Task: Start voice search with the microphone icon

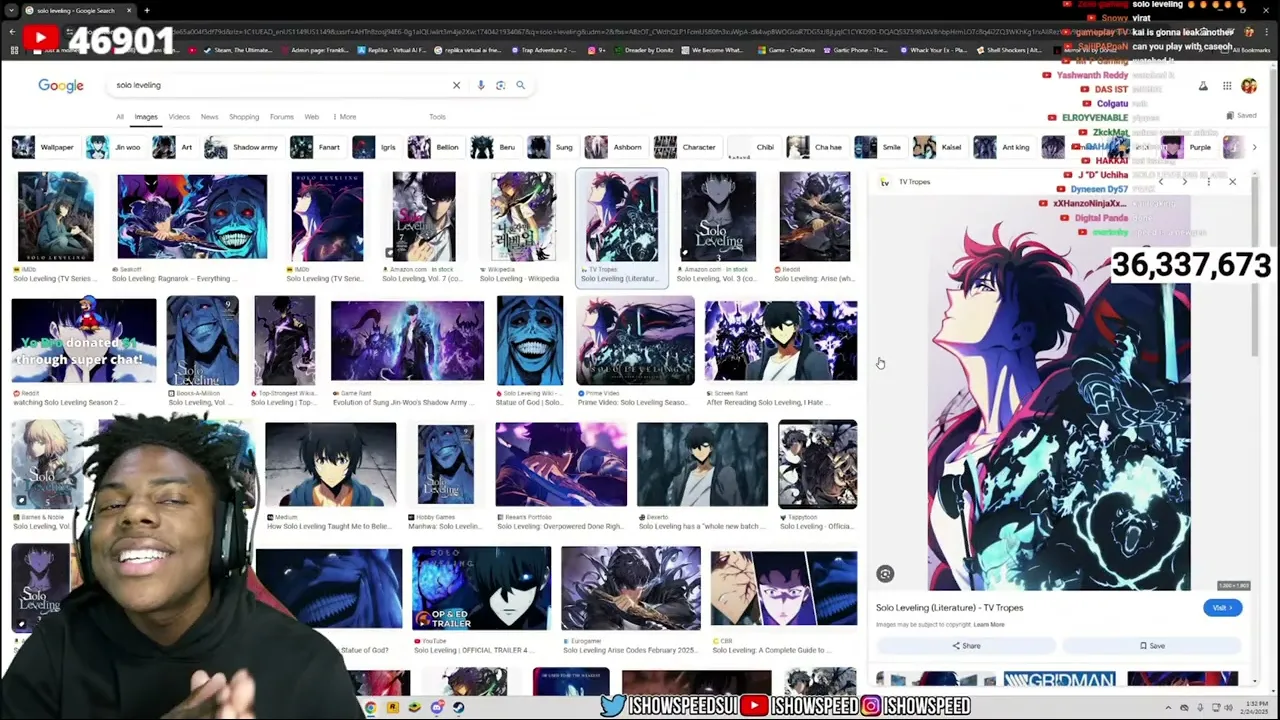Action: point(481,85)
